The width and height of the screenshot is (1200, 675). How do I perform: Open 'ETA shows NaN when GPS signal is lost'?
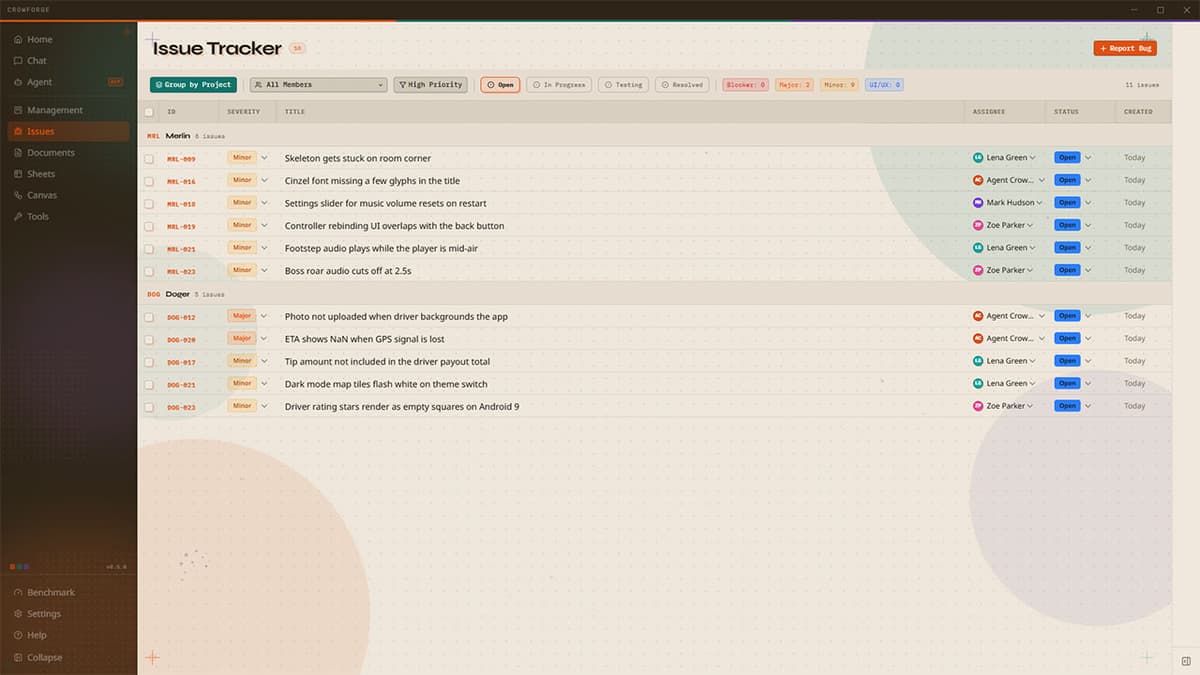(x=364, y=339)
